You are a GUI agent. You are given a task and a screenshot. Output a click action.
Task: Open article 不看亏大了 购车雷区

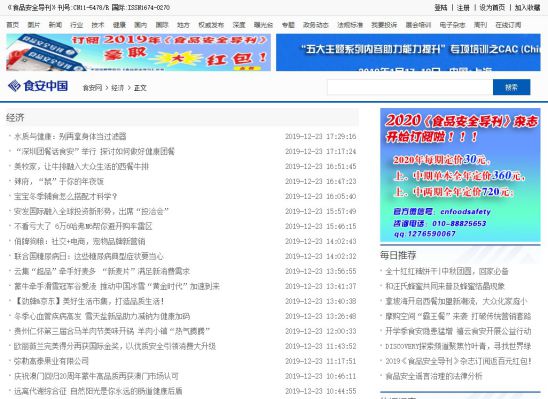tap(83, 226)
